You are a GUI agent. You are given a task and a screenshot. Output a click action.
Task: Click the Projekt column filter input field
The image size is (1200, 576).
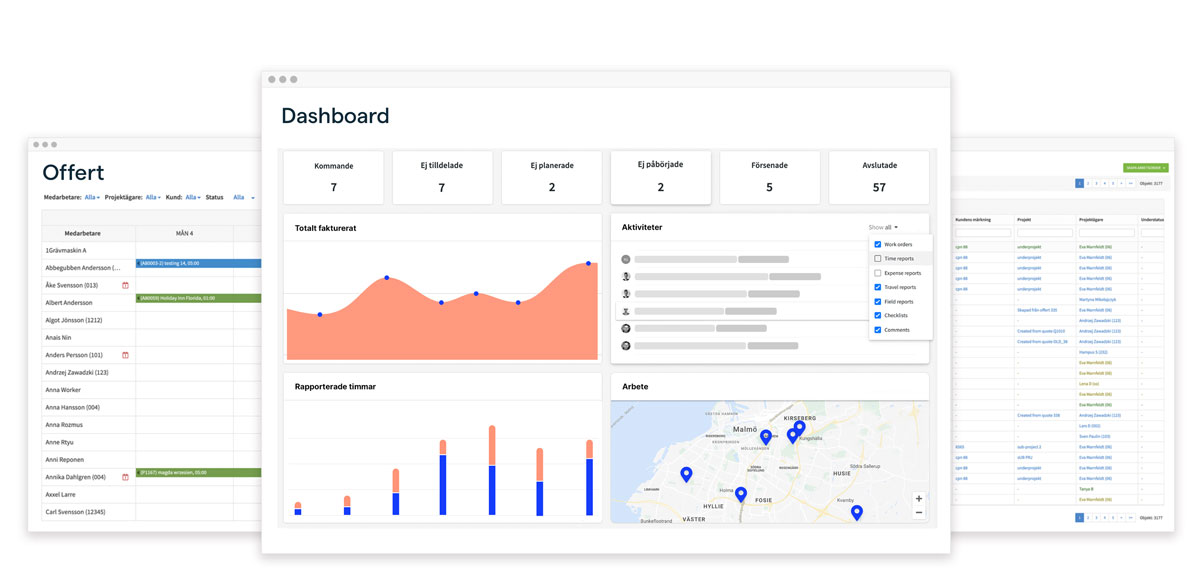coord(1044,232)
